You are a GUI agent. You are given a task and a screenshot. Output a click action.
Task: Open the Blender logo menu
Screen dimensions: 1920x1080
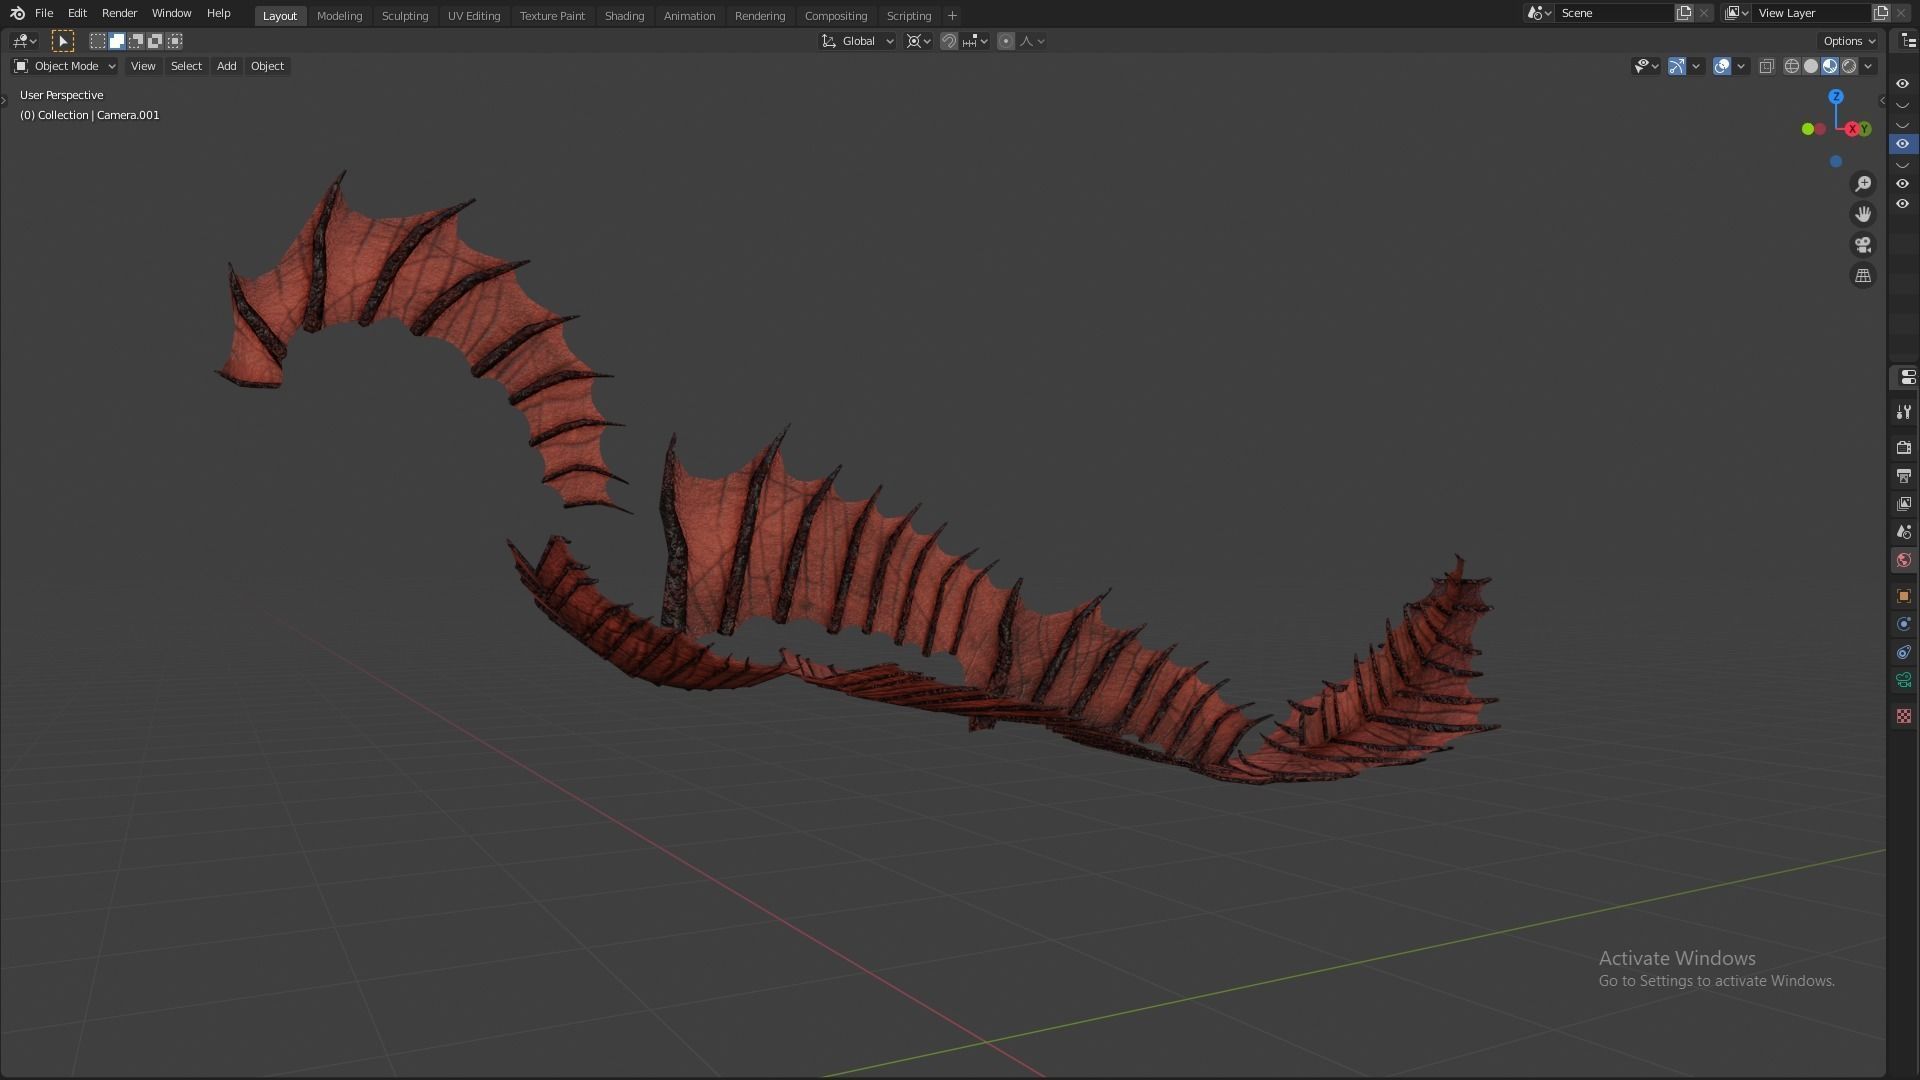[17, 13]
